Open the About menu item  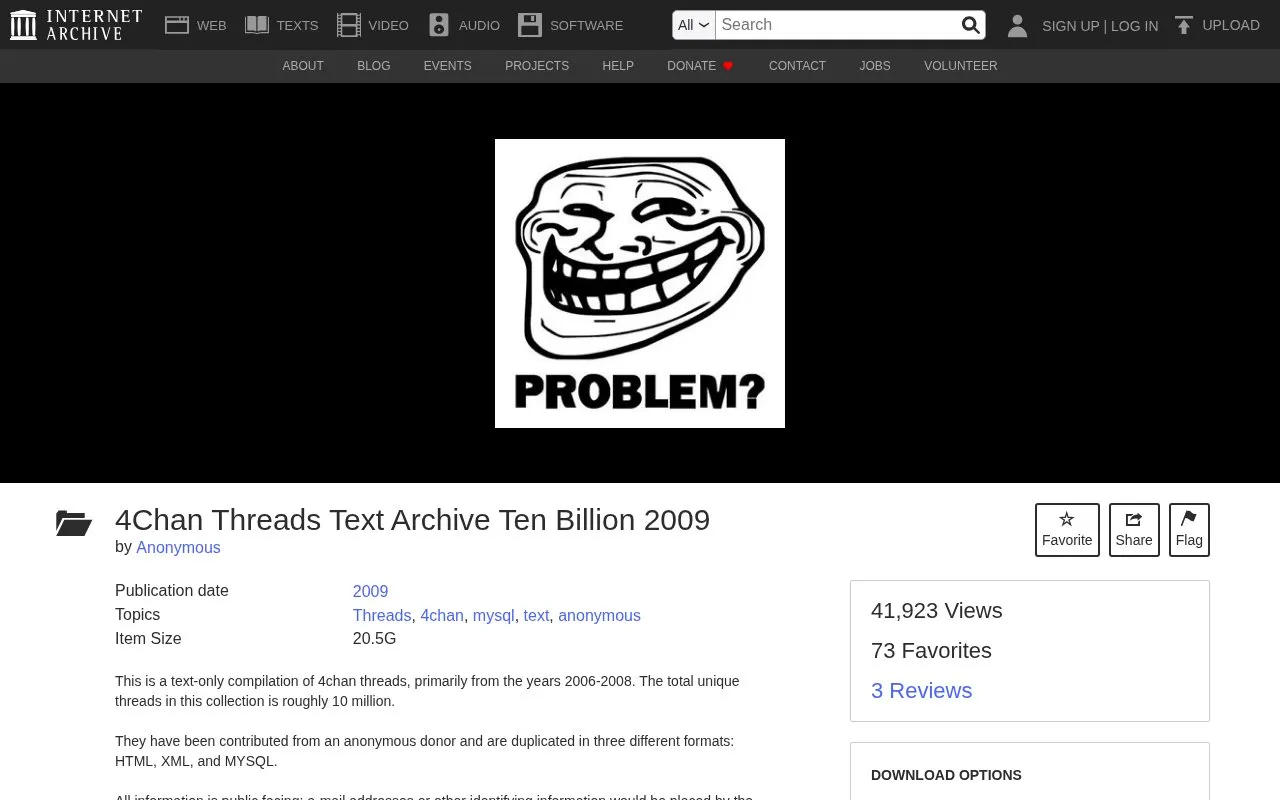(303, 66)
